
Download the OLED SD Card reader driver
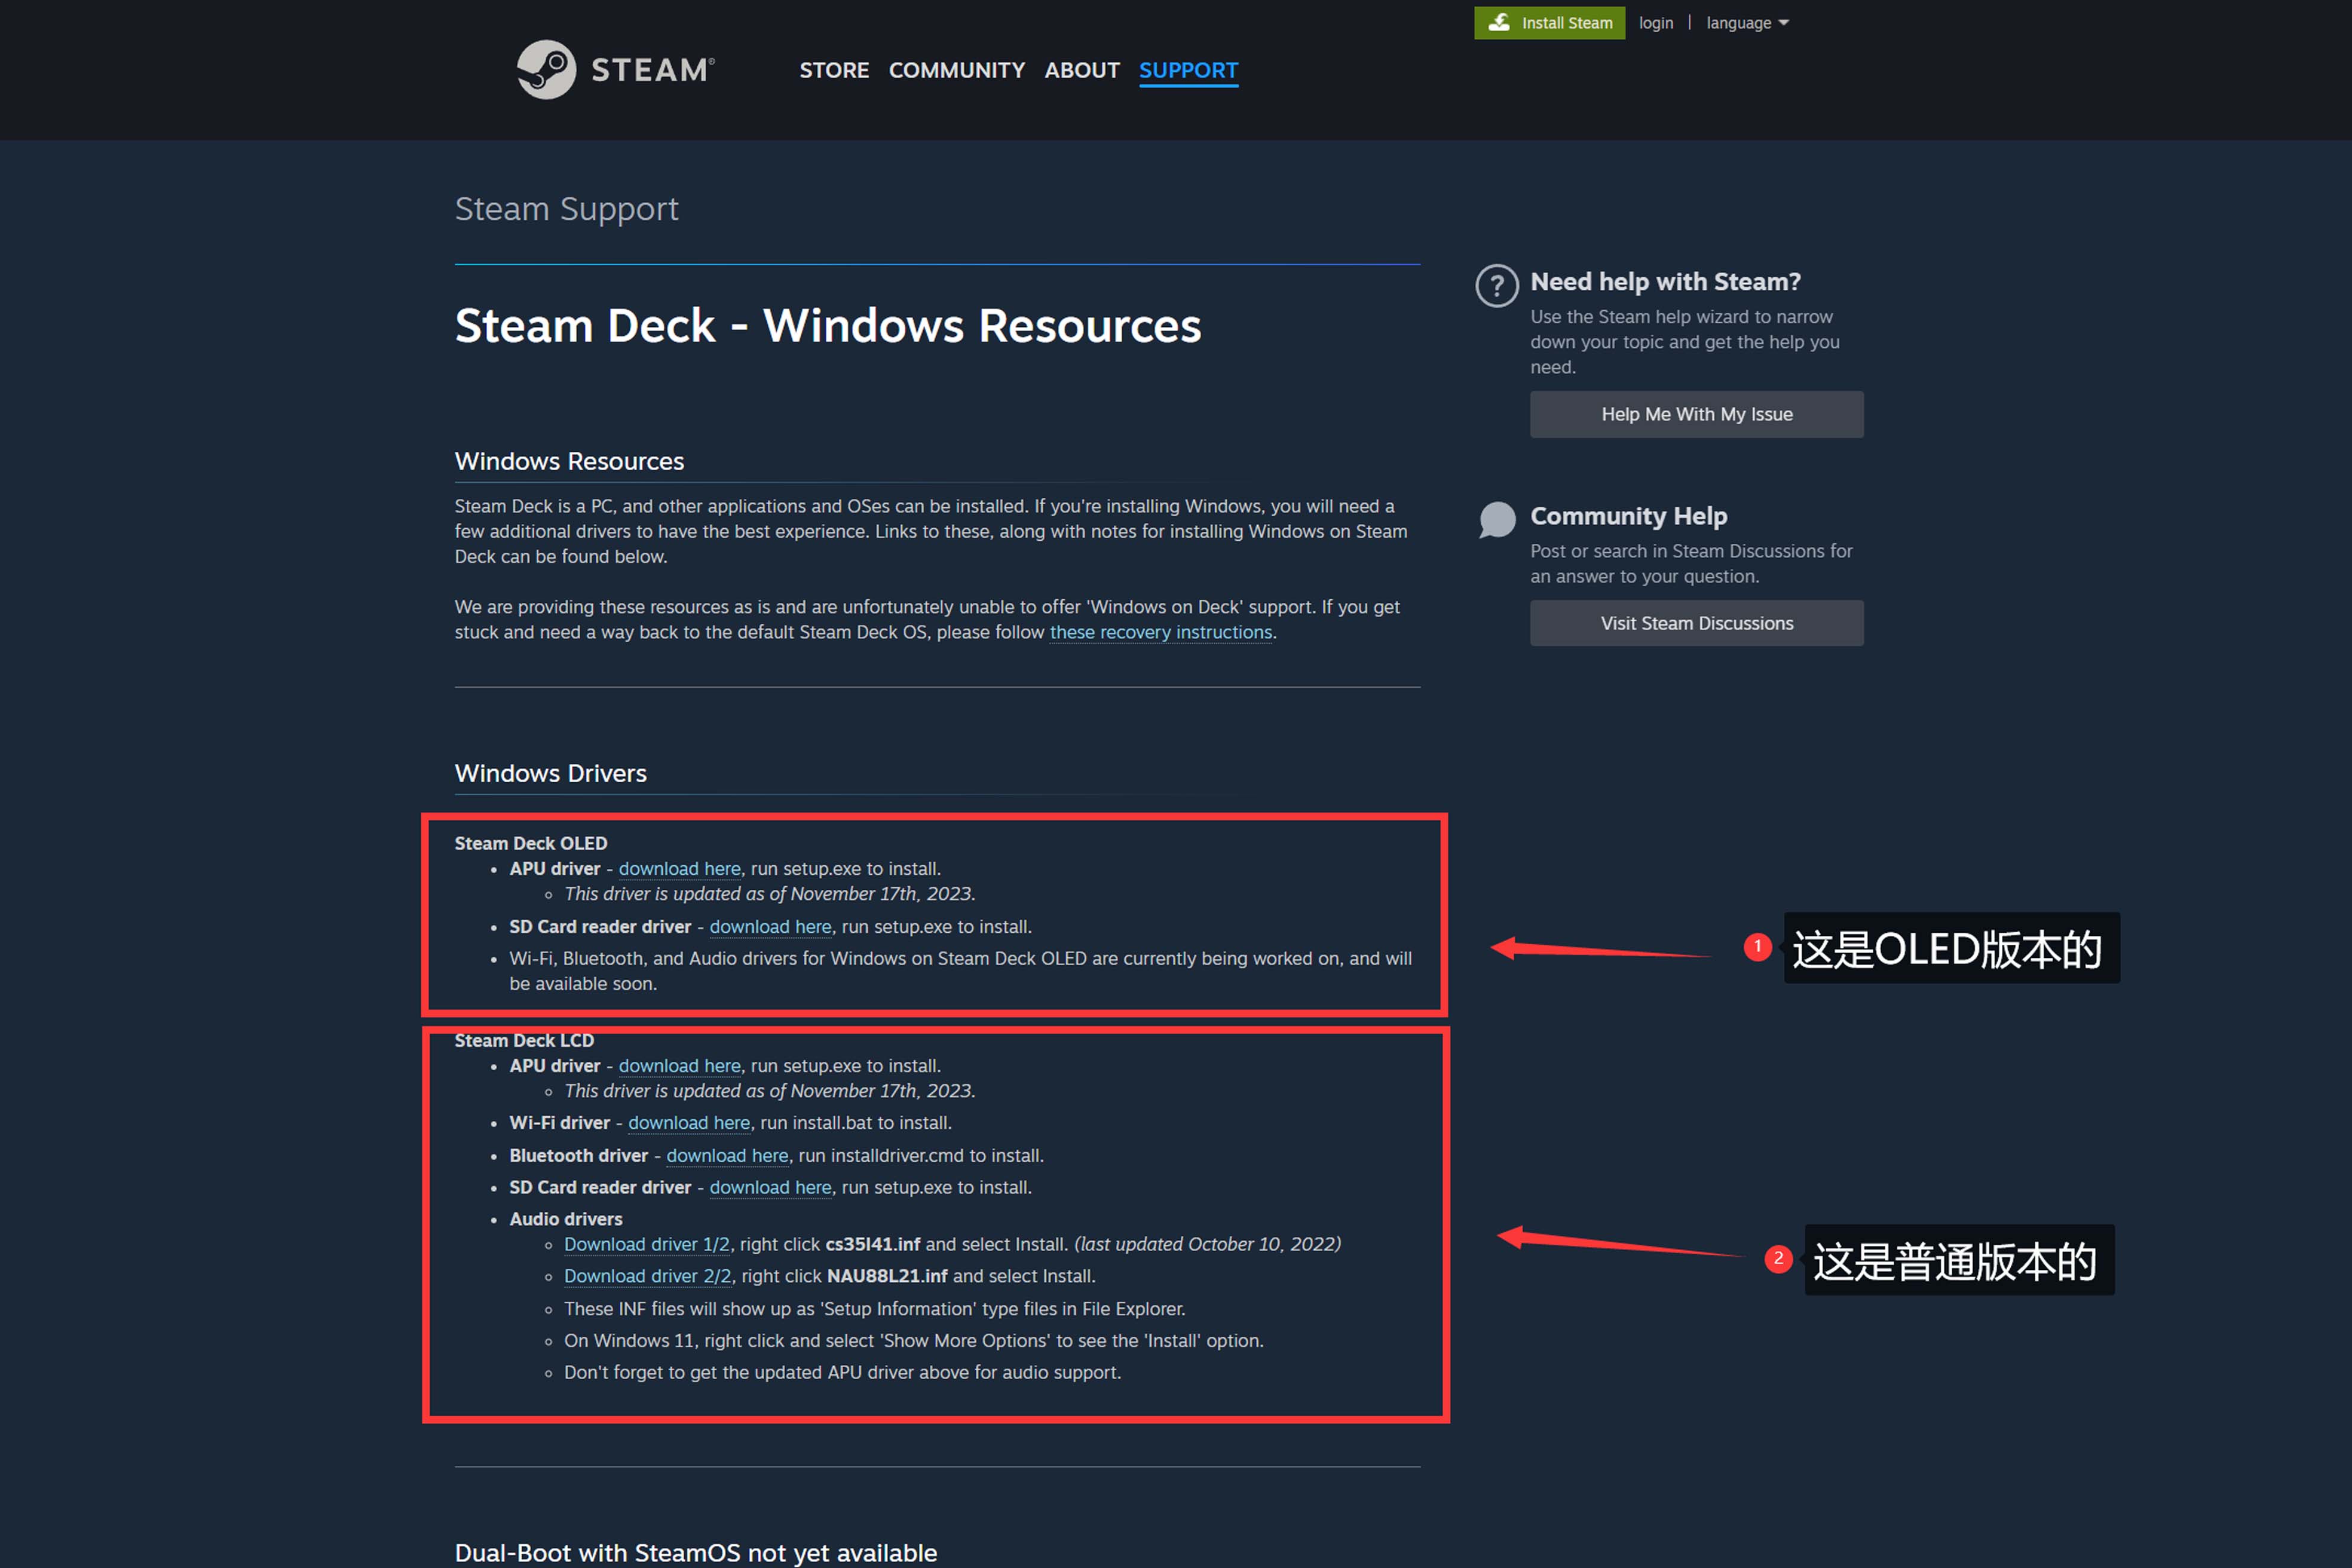coord(770,926)
